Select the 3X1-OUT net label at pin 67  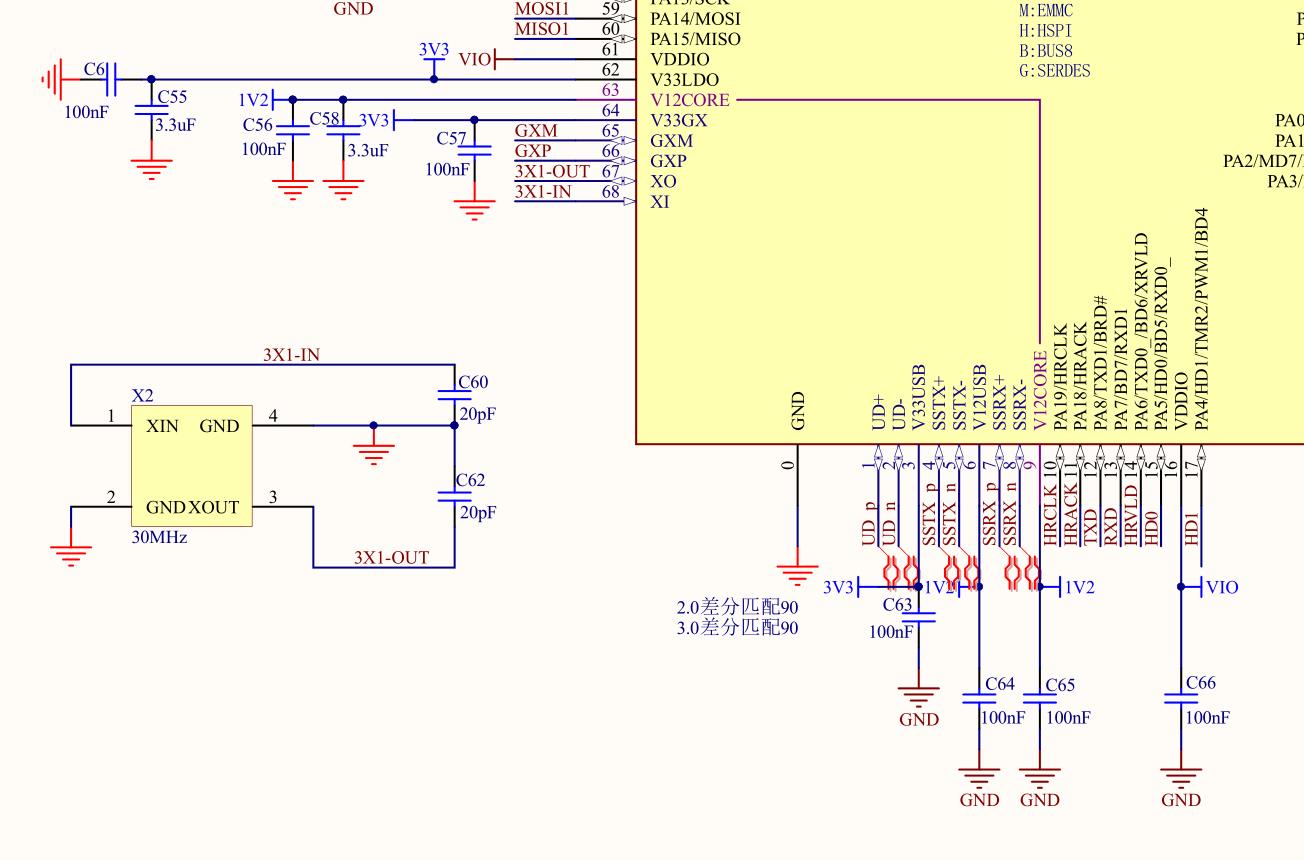[x=552, y=171]
